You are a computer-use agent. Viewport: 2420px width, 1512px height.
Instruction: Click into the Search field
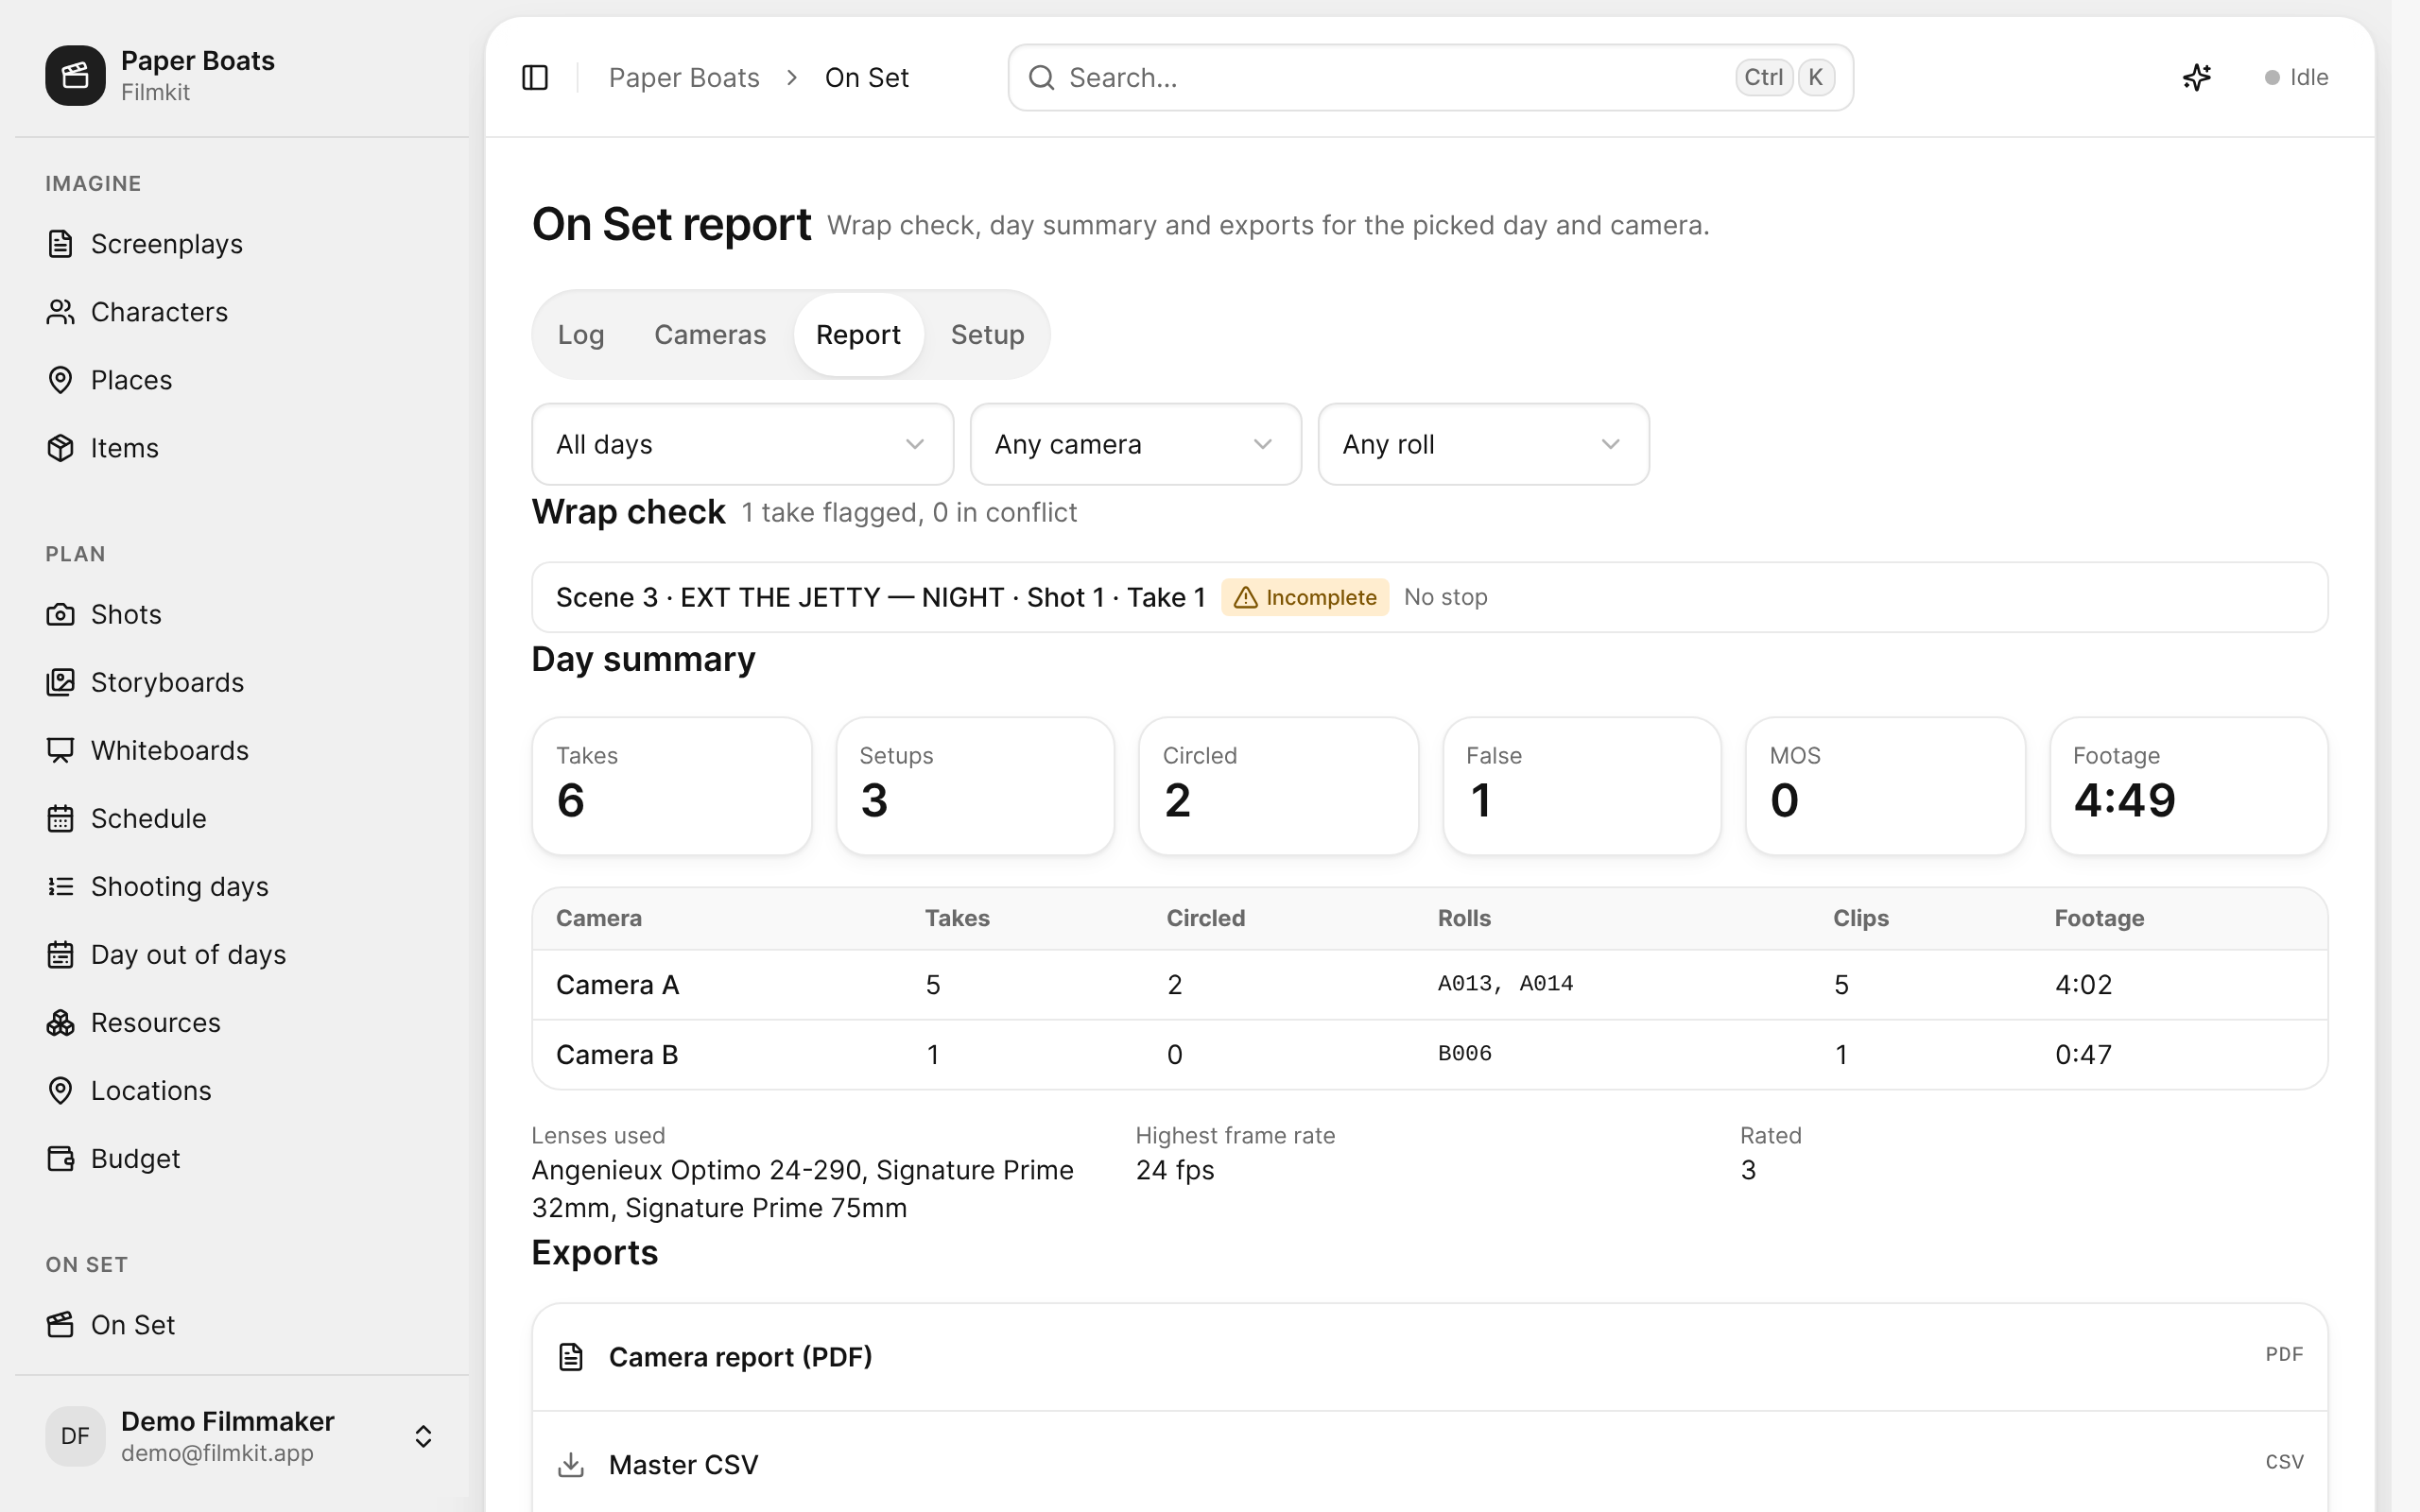1430,77
